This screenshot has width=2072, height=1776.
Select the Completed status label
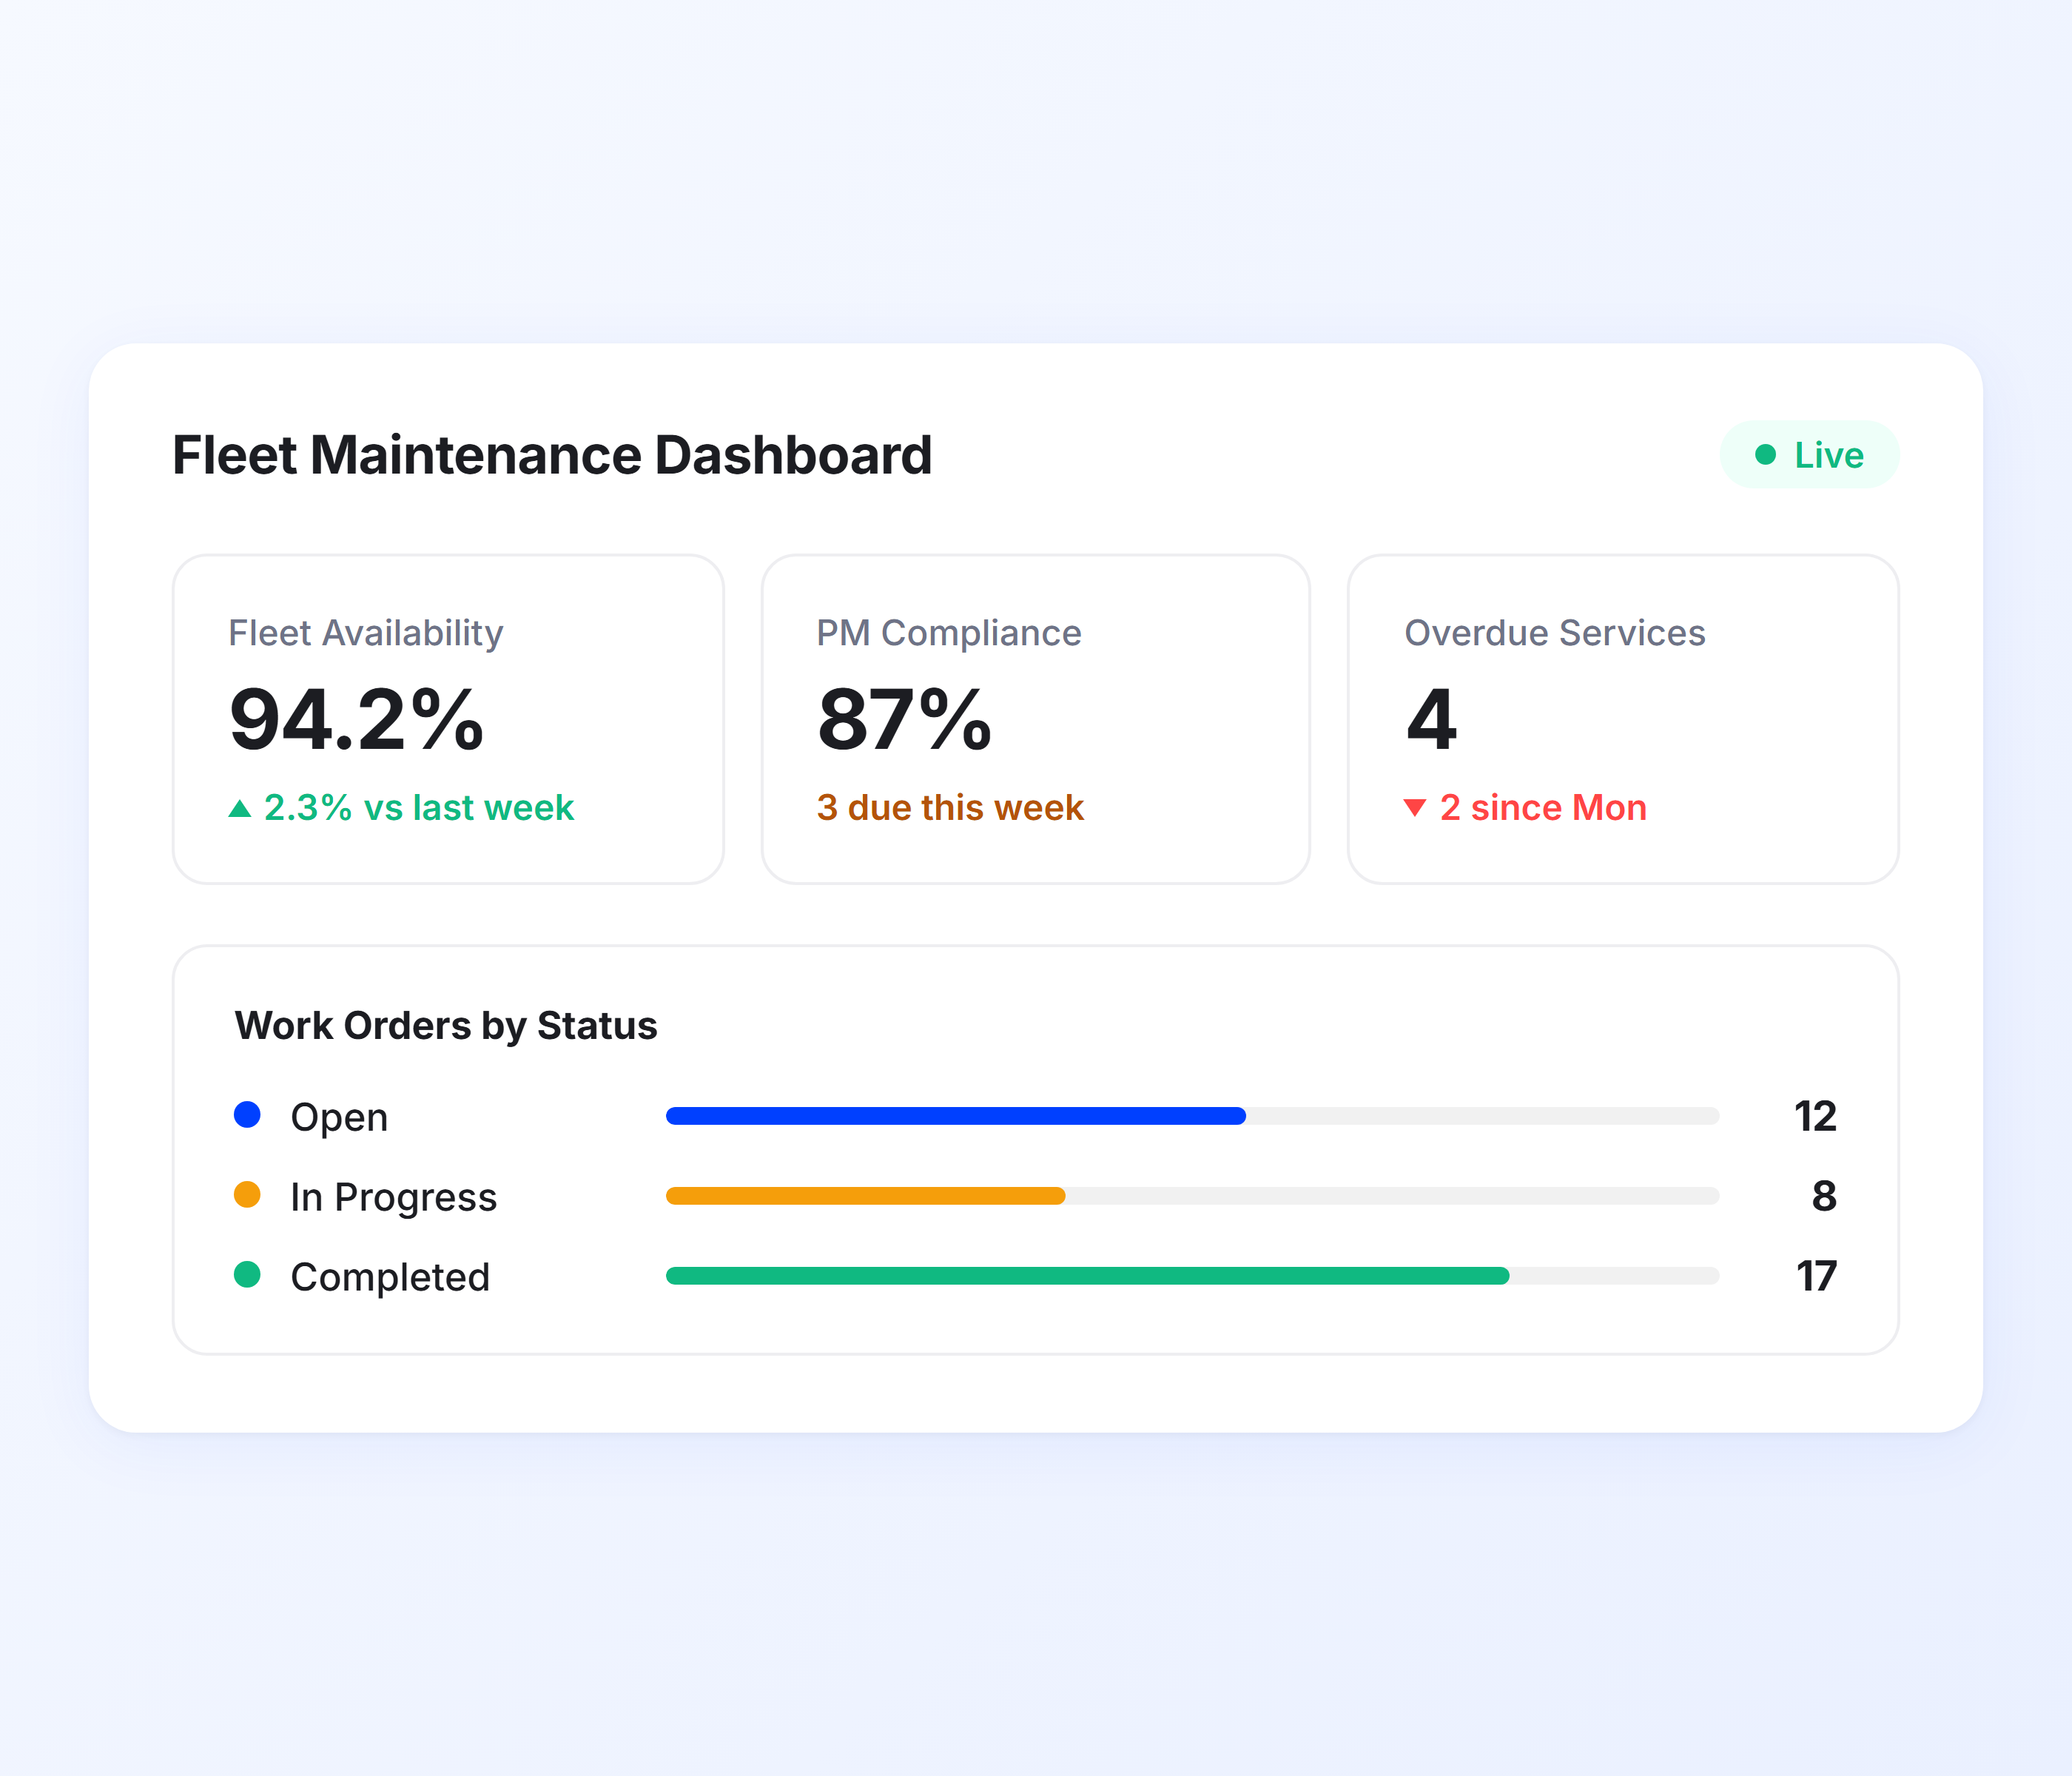click(390, 1277)
